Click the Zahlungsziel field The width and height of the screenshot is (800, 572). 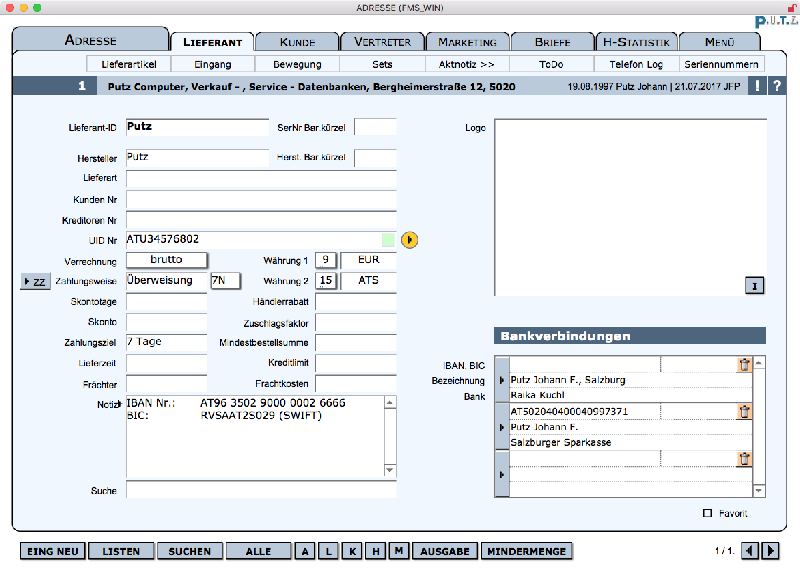(167, 342)
